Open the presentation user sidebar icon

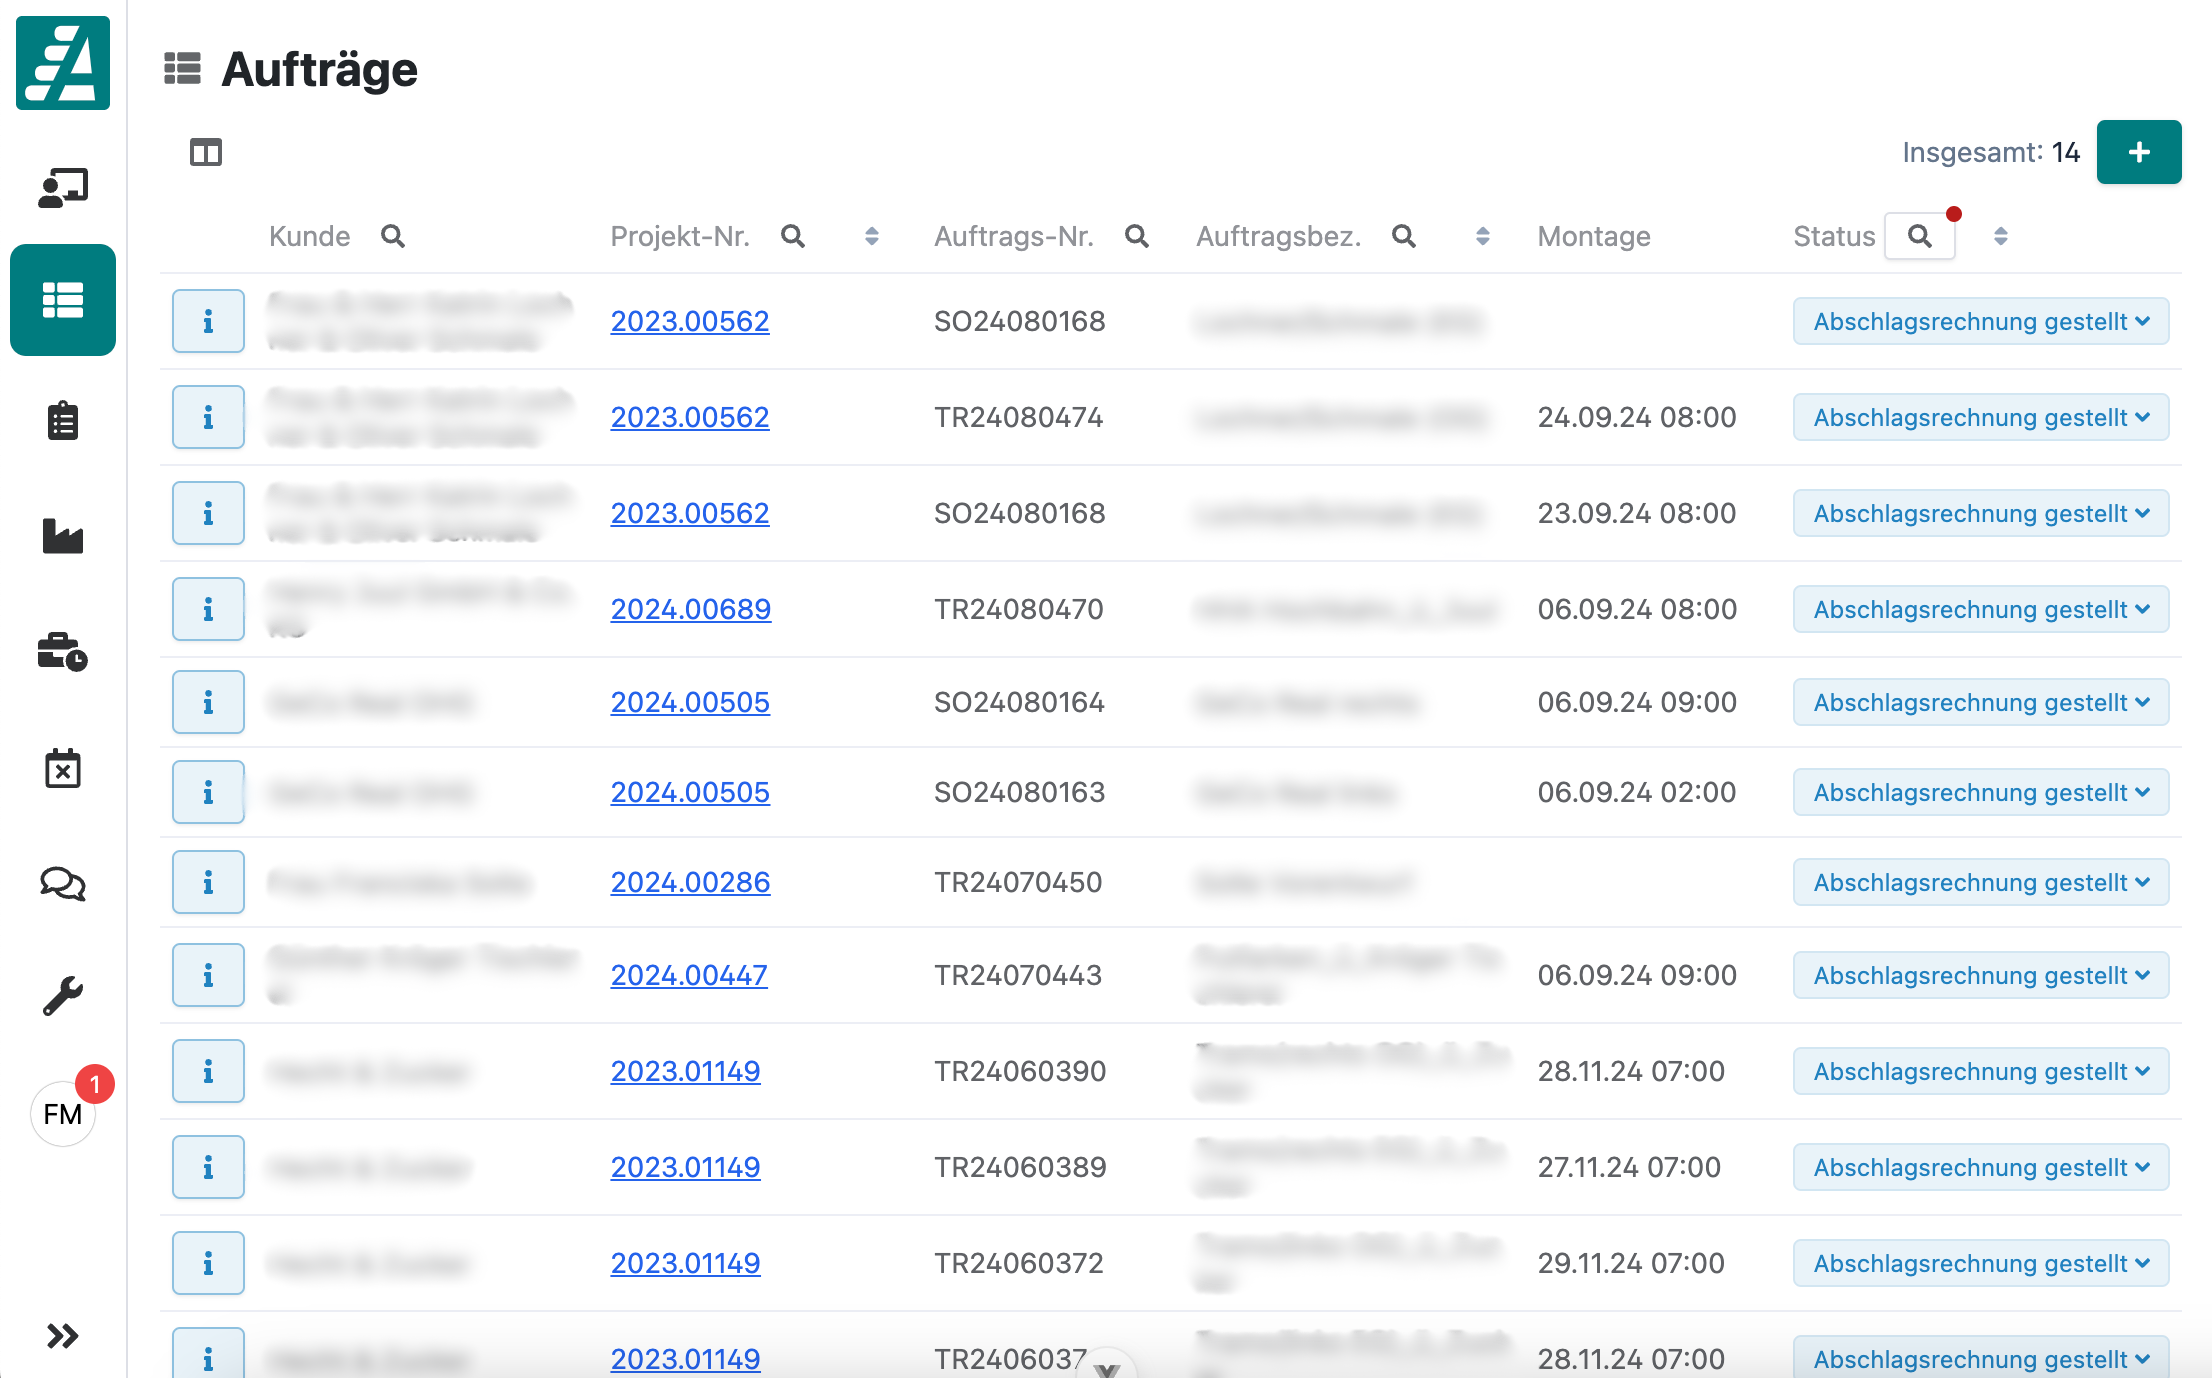(63, 187)
